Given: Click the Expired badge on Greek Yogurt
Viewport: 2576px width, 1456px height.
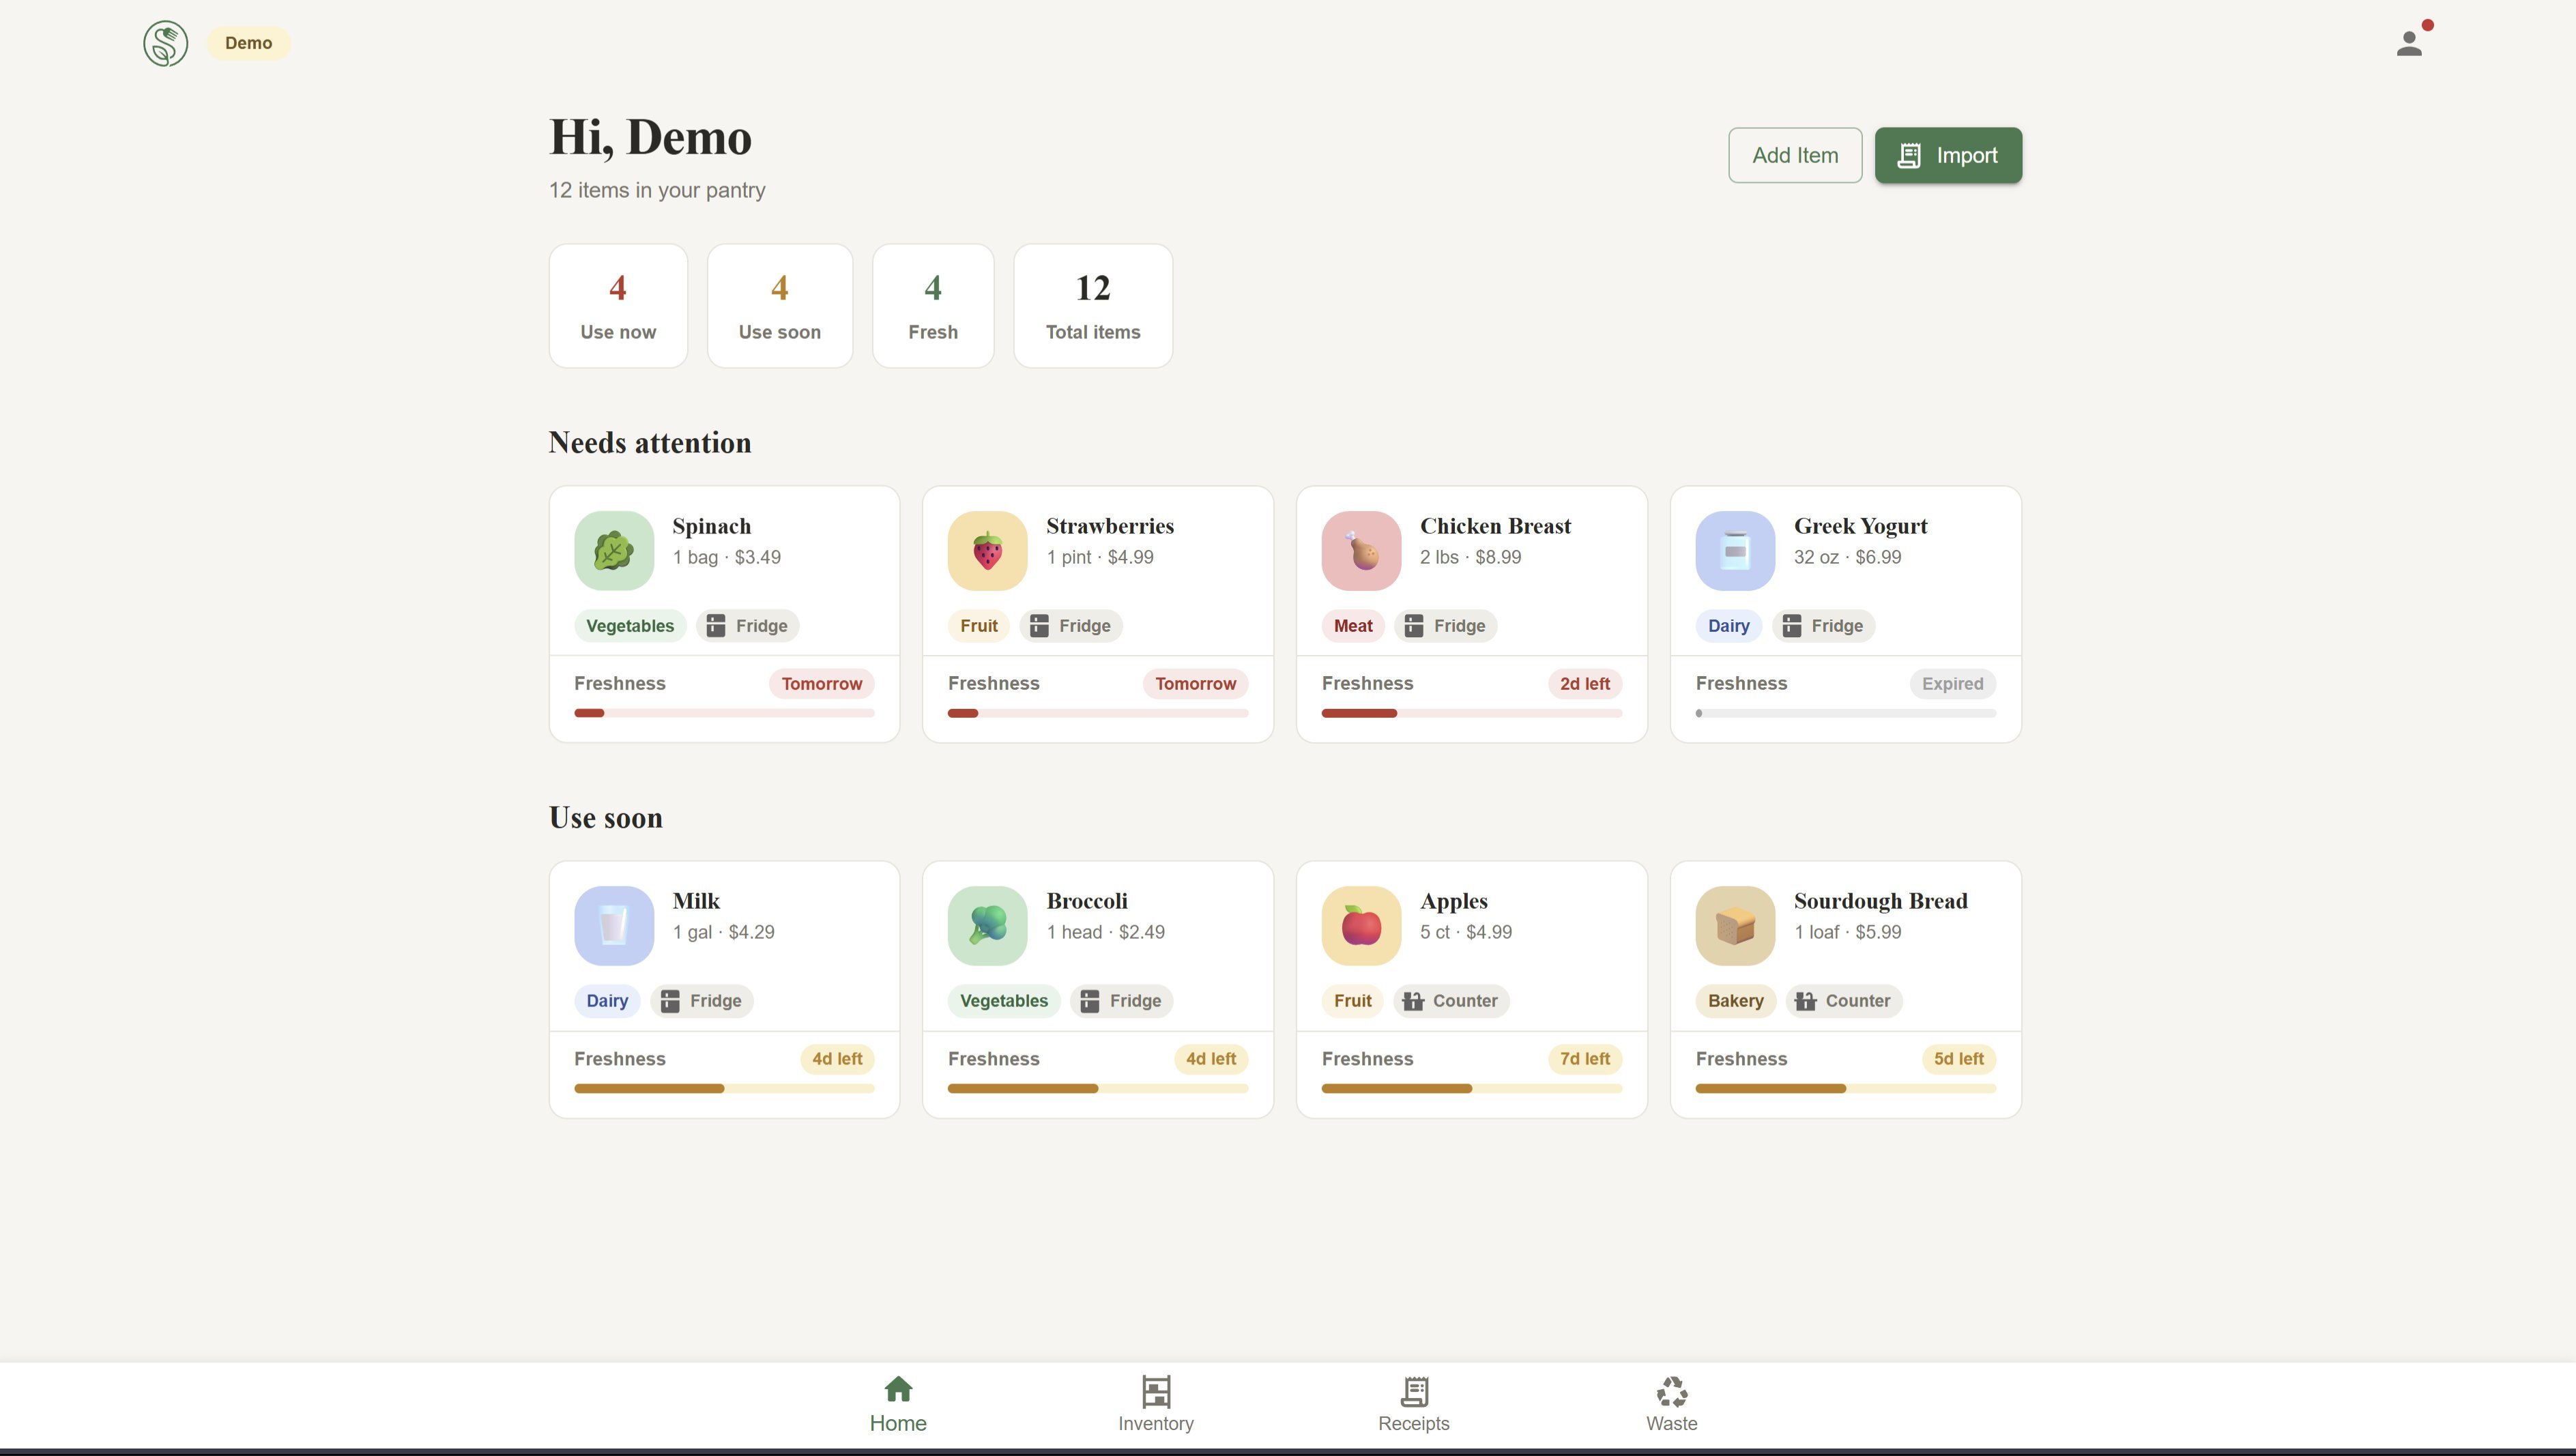Looking at the screenshot, I should [x=1953, y=684].
